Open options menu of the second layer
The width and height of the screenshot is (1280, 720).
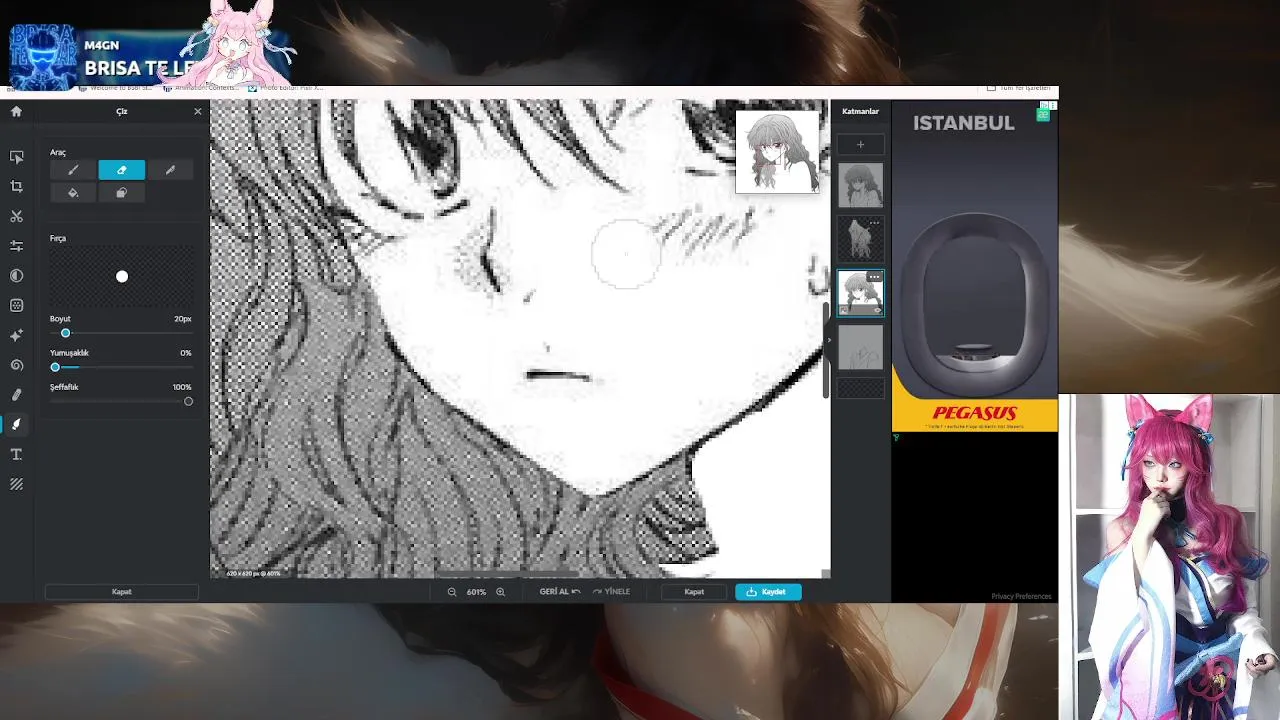click(874, 223)
